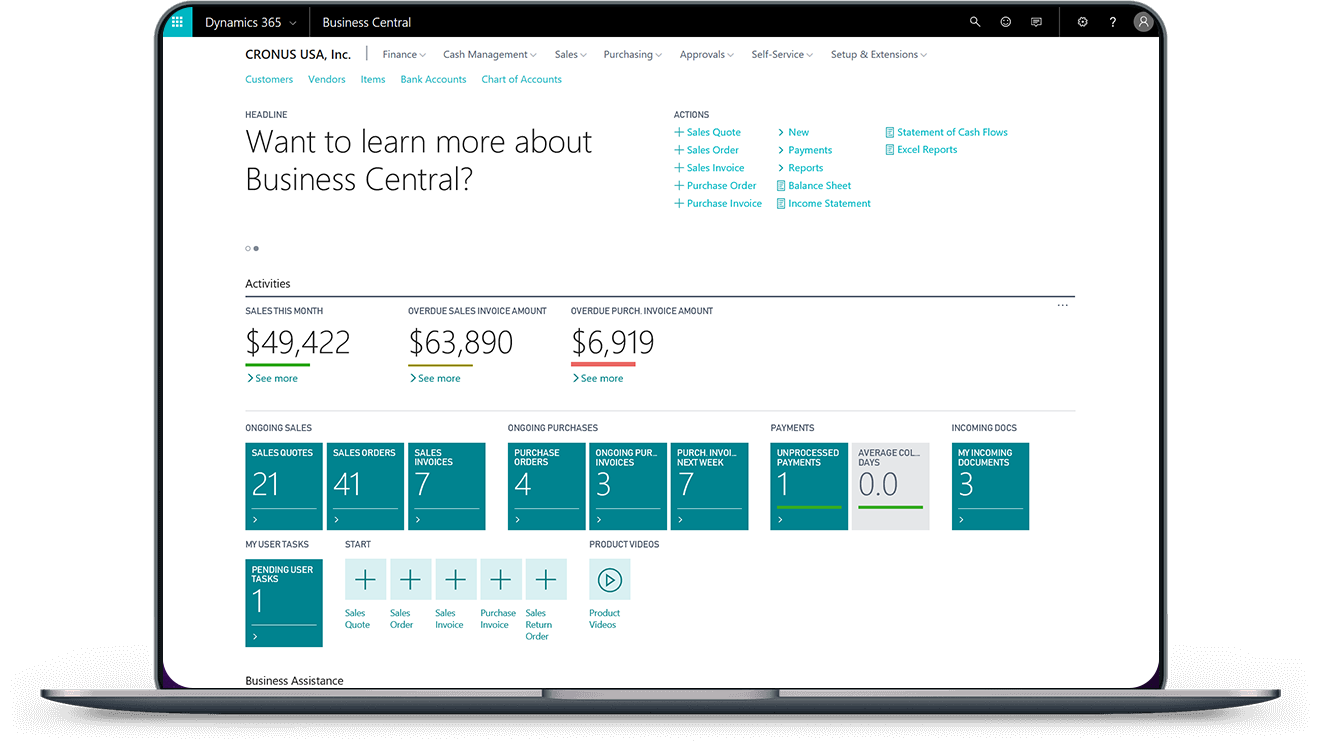Screen dimensions: 1320x743
Task: Open the Chart of Accounts link
Action: (521, 80)
